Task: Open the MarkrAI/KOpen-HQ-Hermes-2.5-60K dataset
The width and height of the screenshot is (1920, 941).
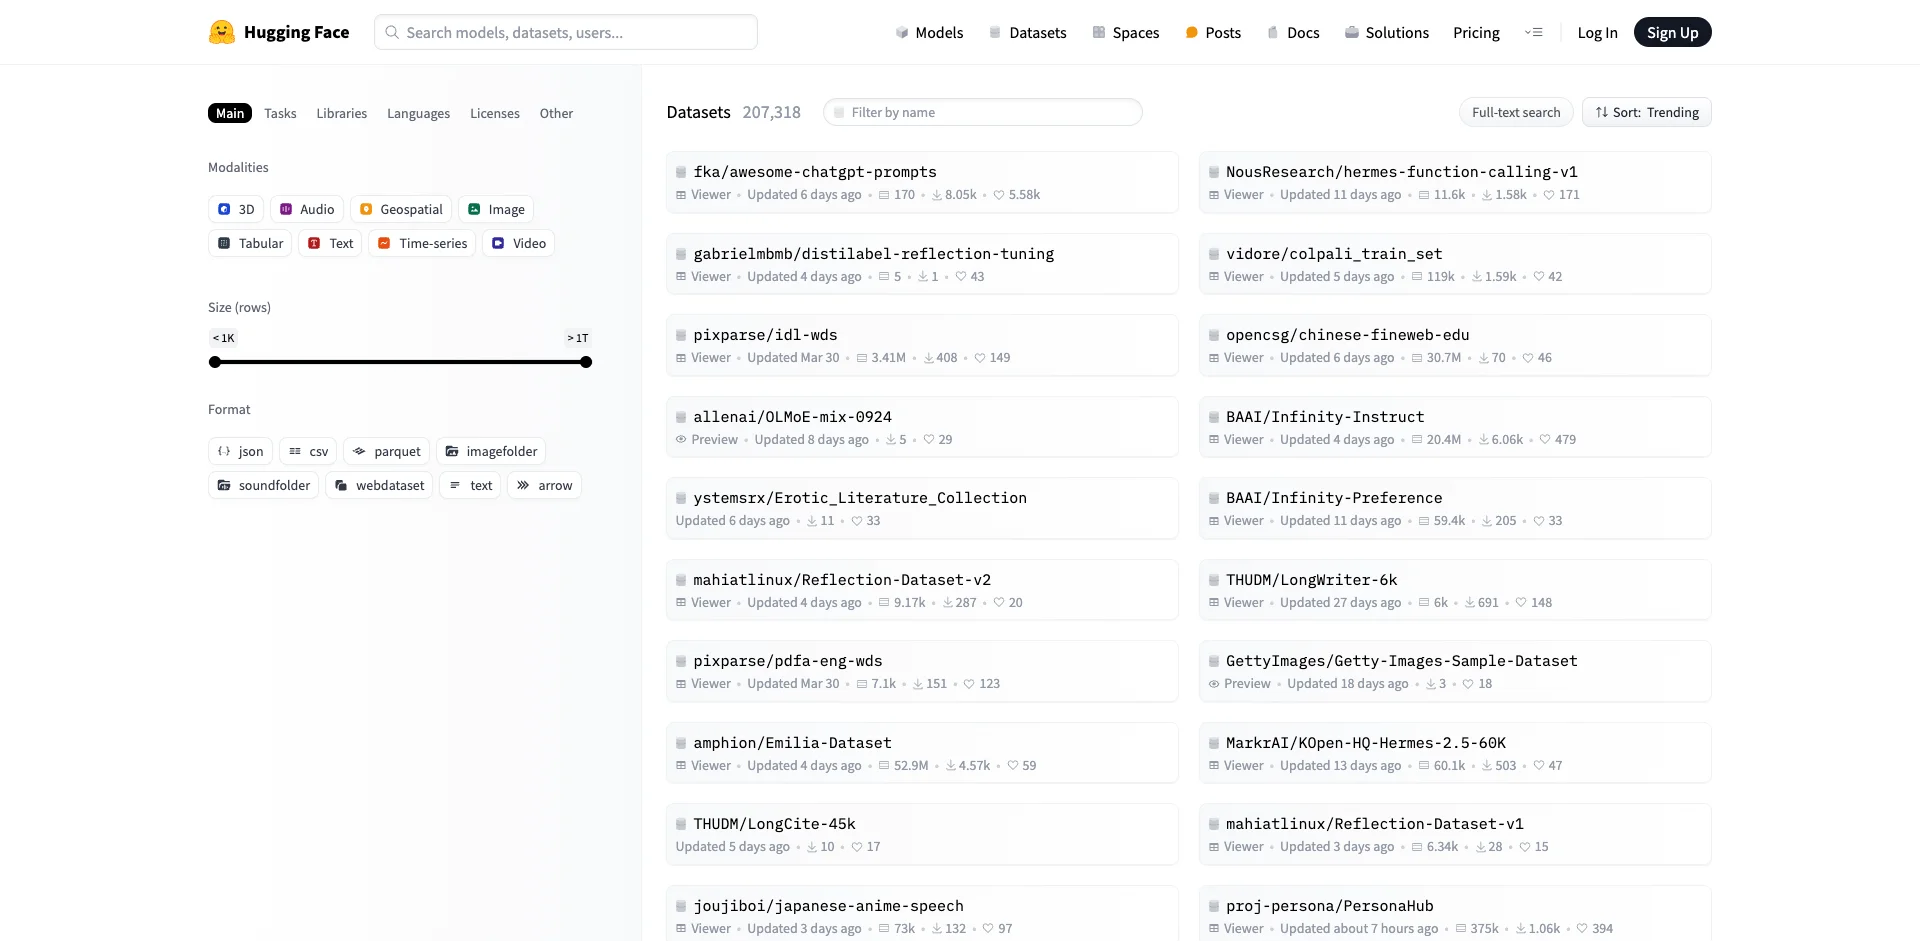Action: (x=1455, y=753)
